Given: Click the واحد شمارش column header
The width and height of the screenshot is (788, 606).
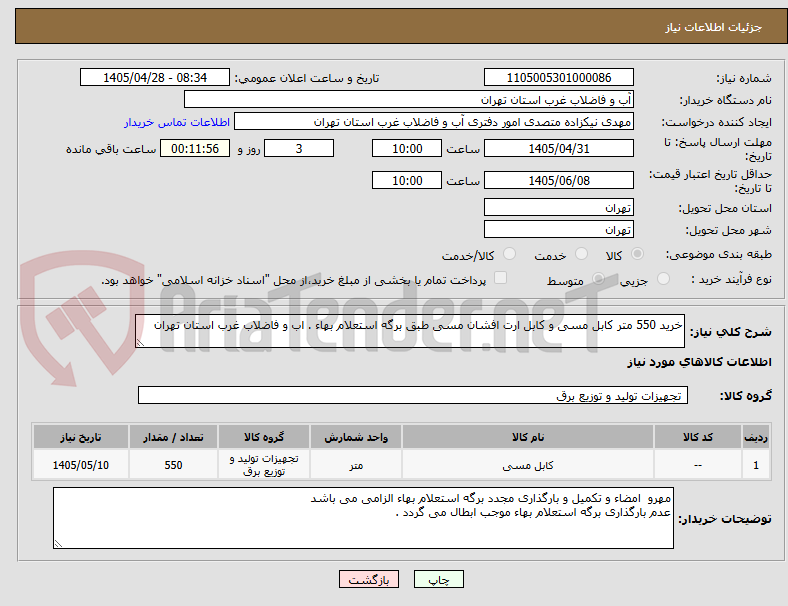Looking at the screenshot, I should point(356,437).
